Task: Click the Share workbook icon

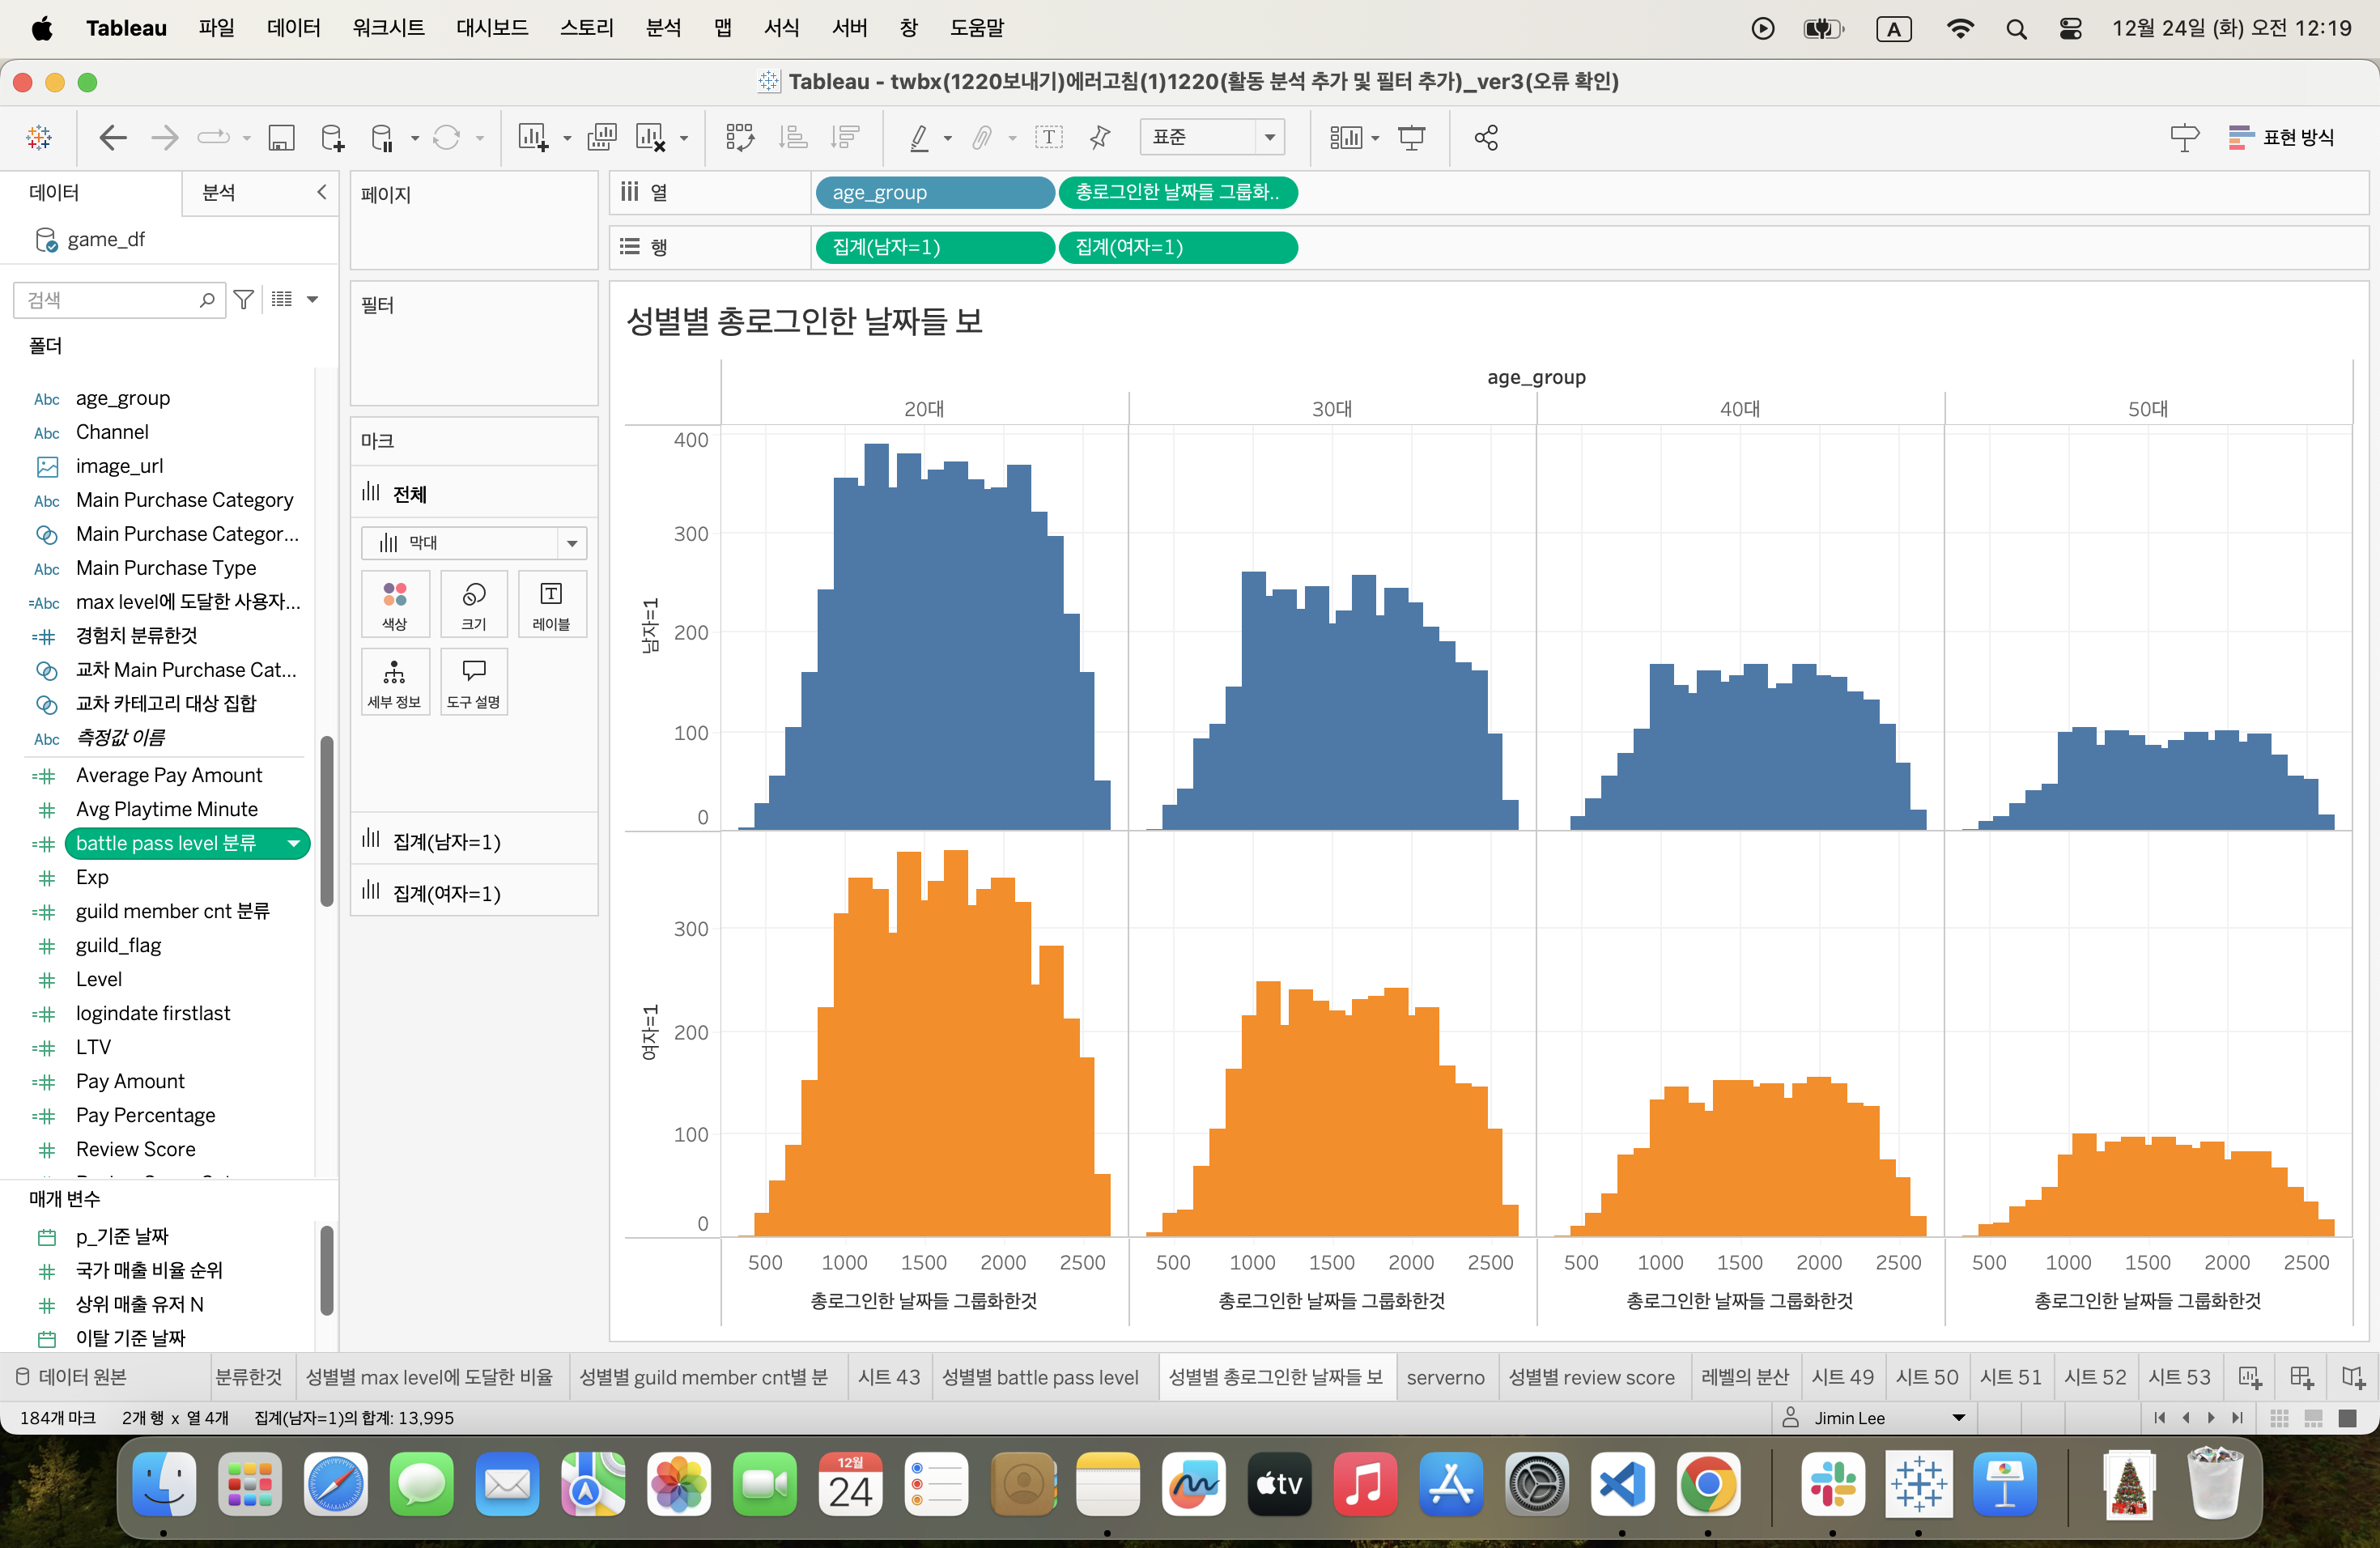Action: (1486, 138)
